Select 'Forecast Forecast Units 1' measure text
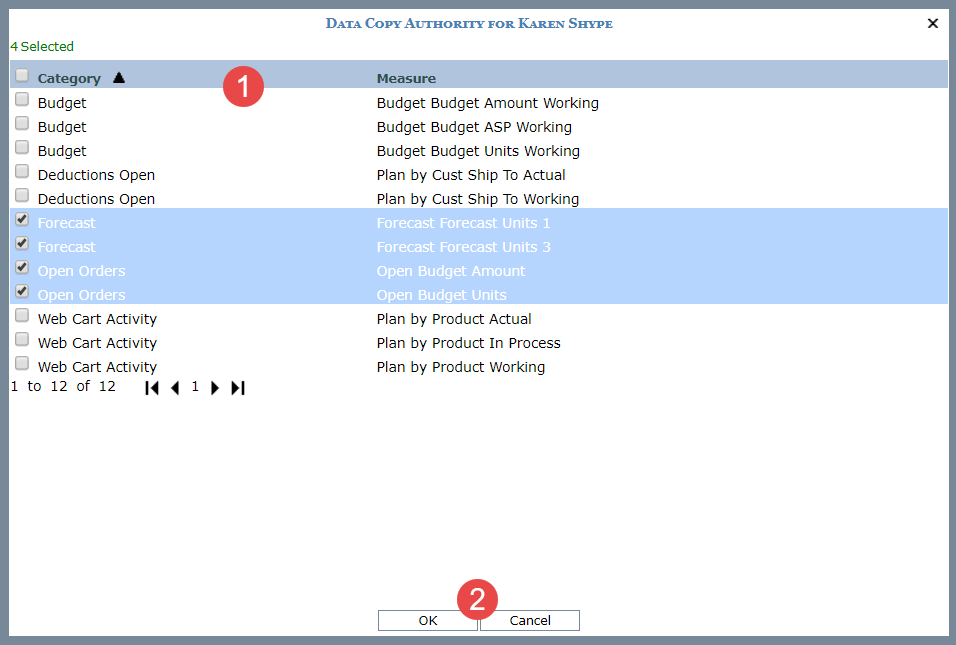The image size is (956, 645). pyautogui.click(x=463, y=223)
